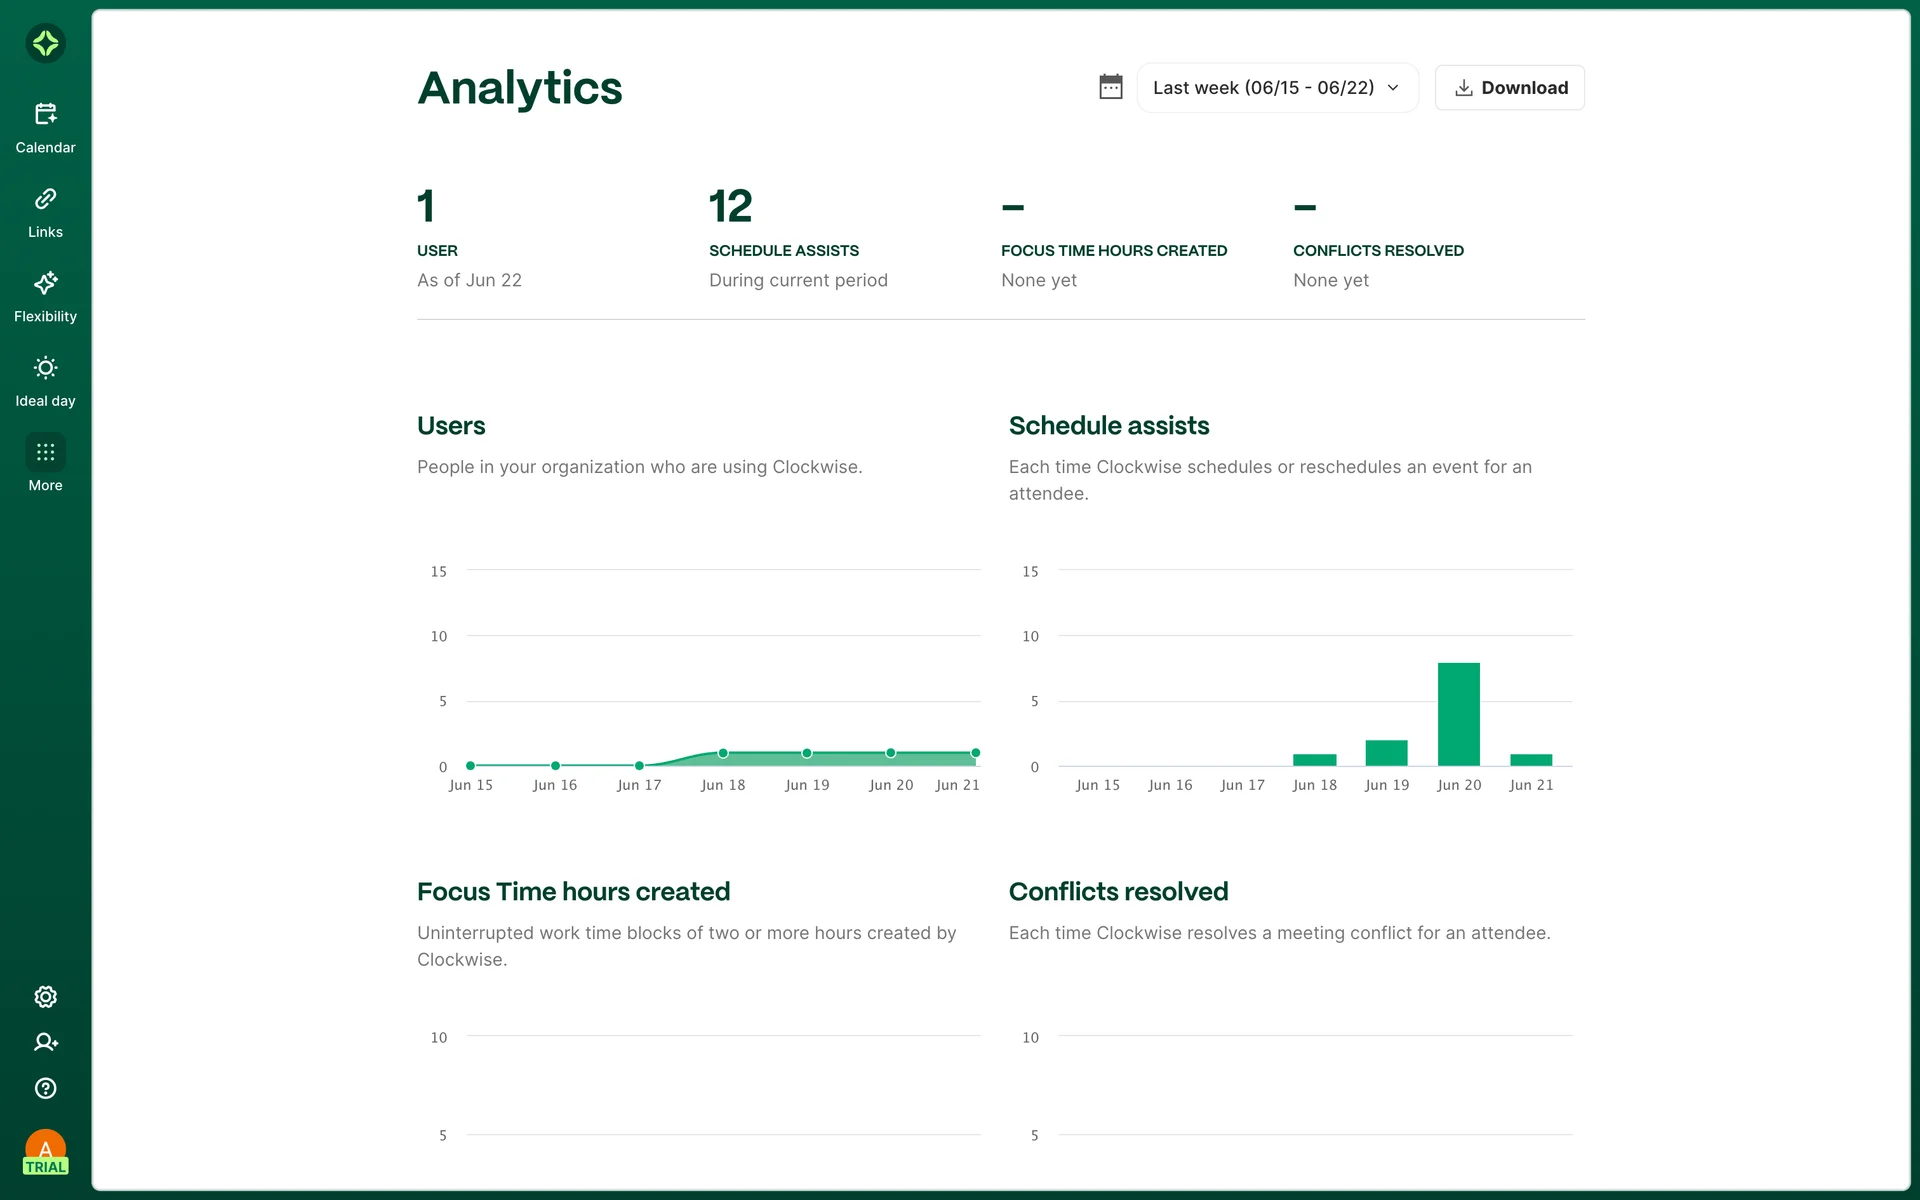Open the help question mark icon
Image resolution: width=1920 pixels, height=1200 pixels.
point(45,1088)
